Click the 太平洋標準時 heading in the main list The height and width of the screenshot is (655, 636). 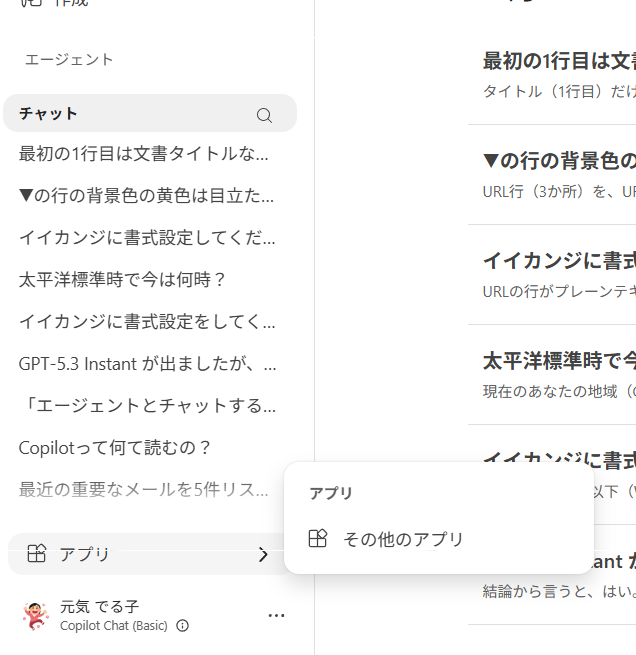[558, 360]
